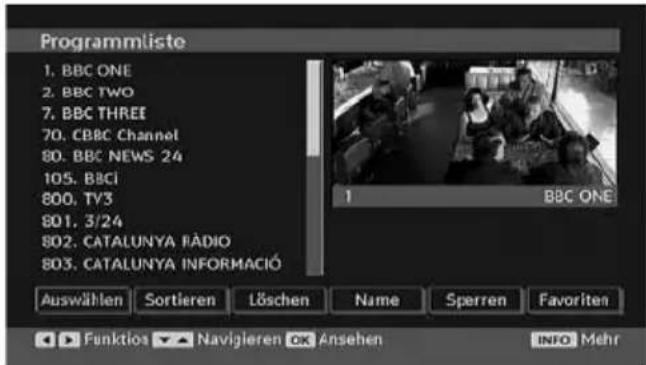This screenshot has height=365, width=646.
Task: Select channel 802. CATALUNYA RÀDIO
Action: [136, 242]
